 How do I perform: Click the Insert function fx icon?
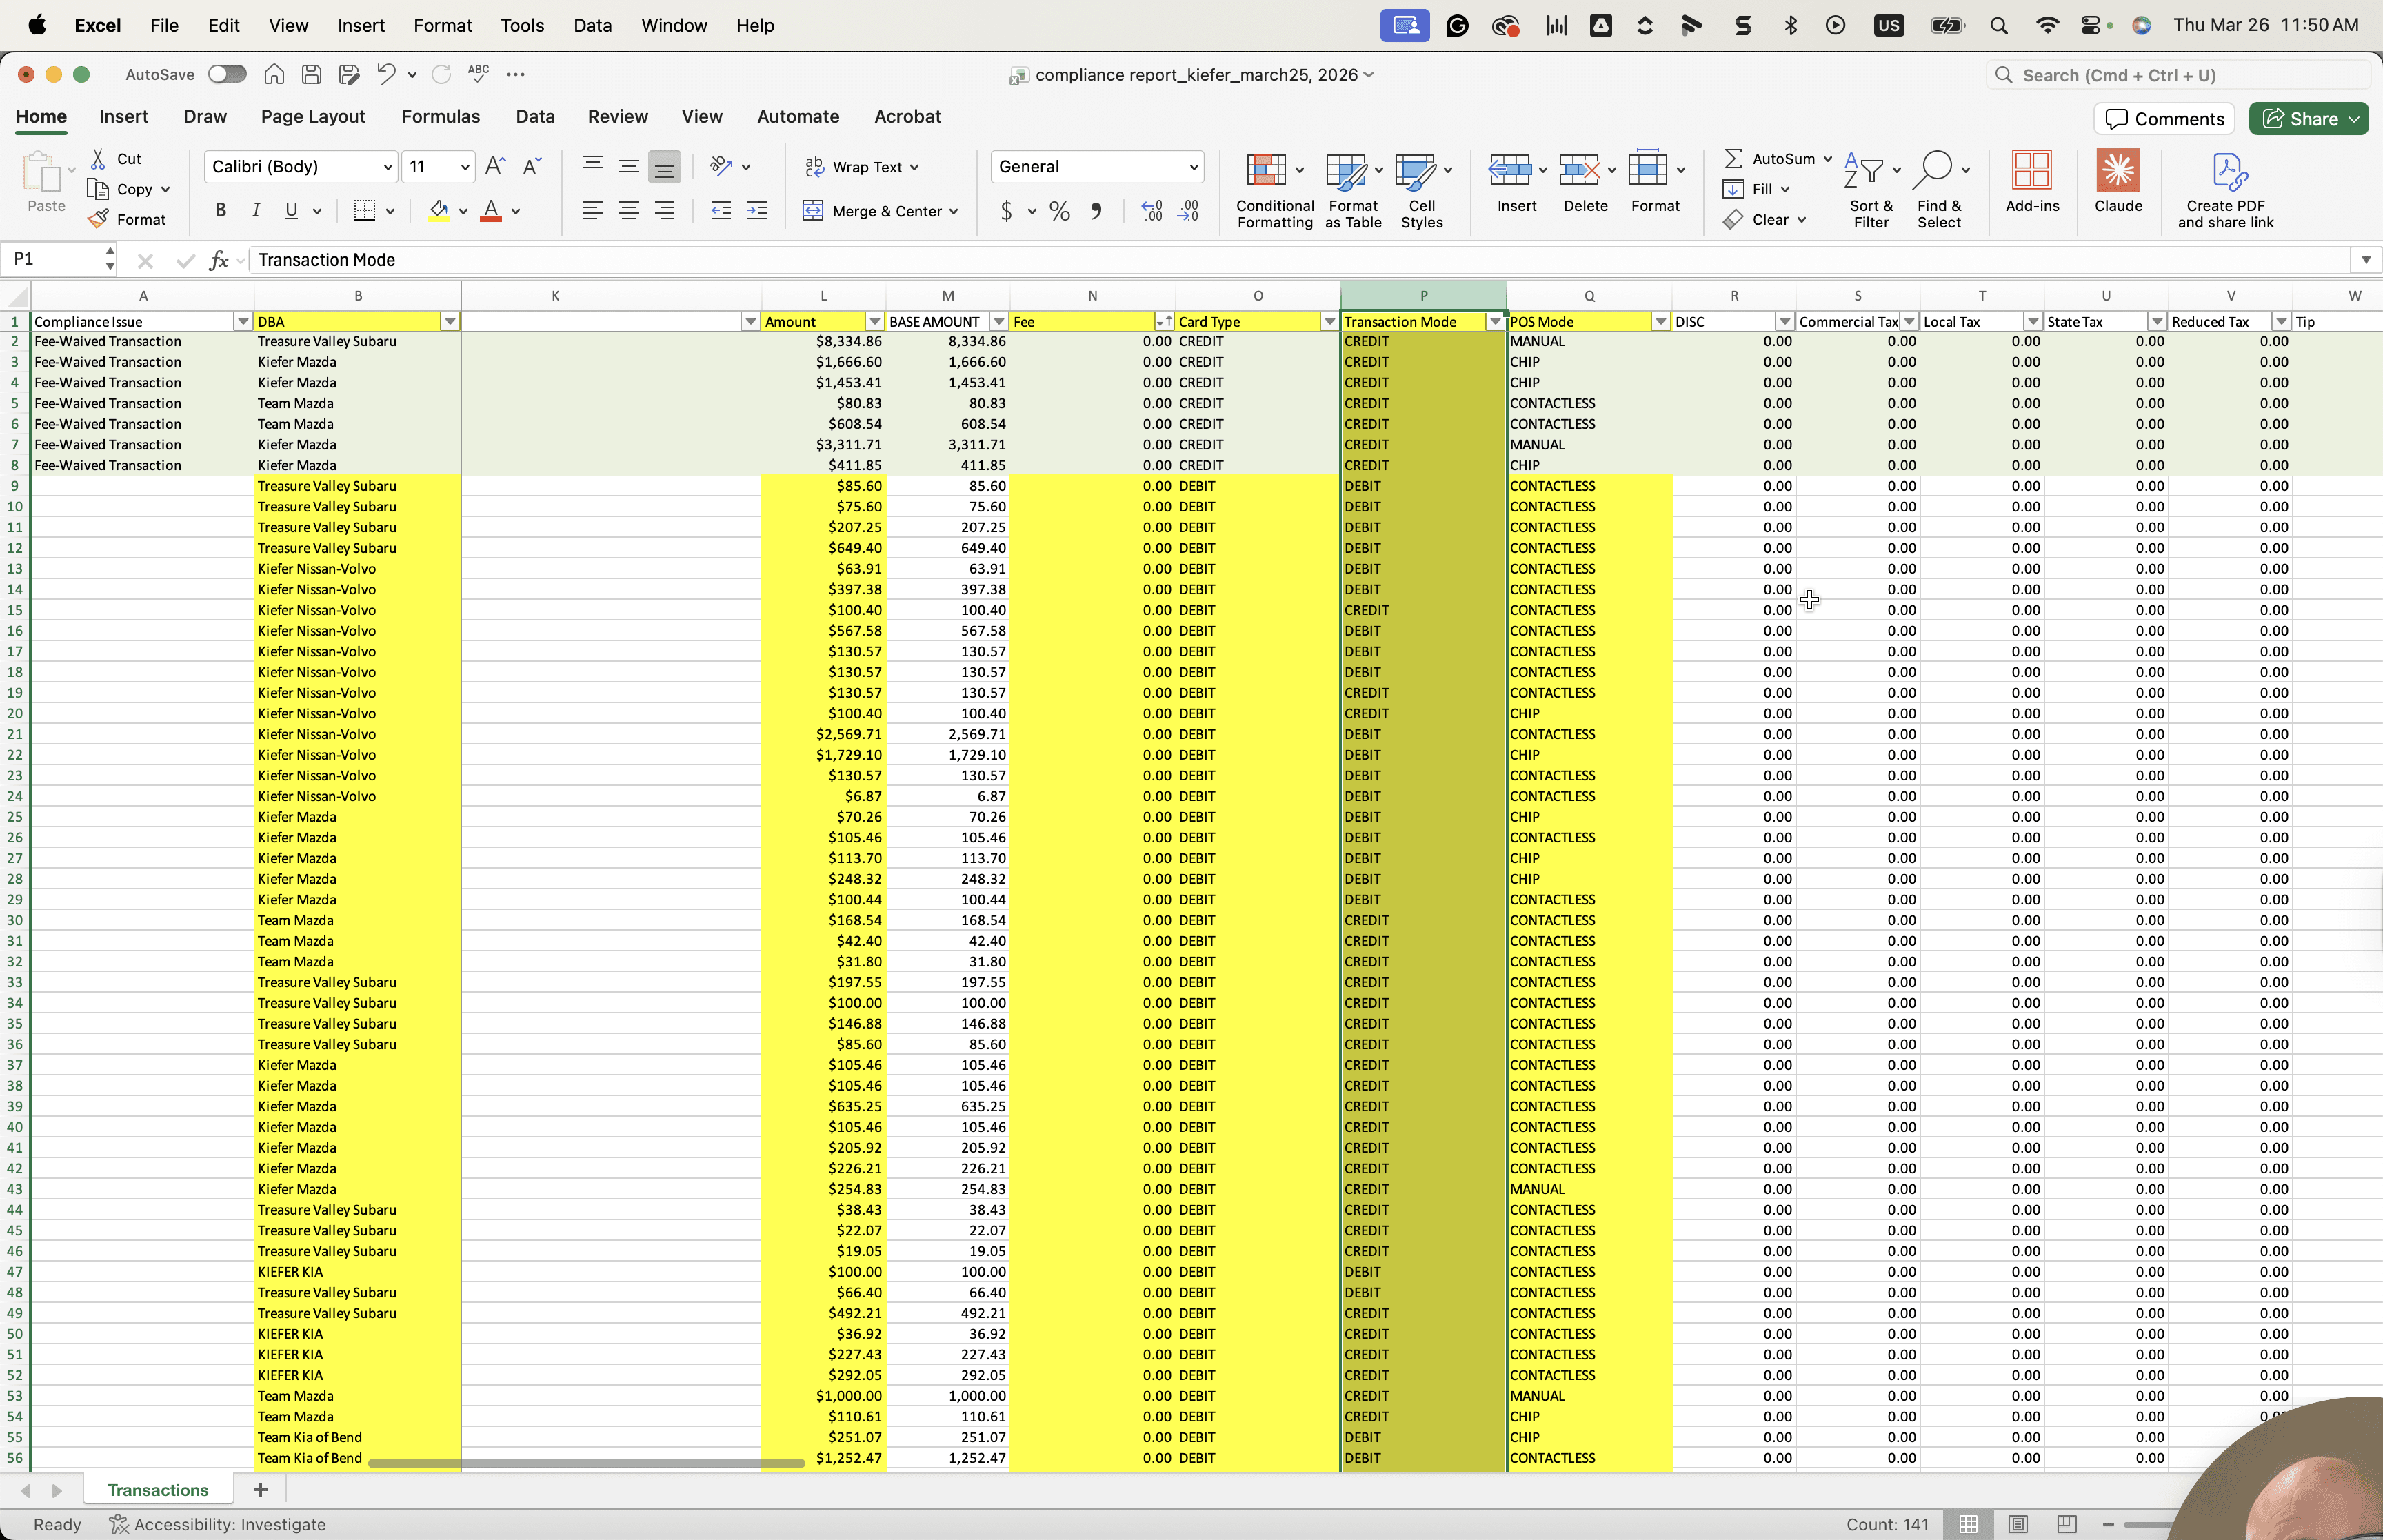218,260
